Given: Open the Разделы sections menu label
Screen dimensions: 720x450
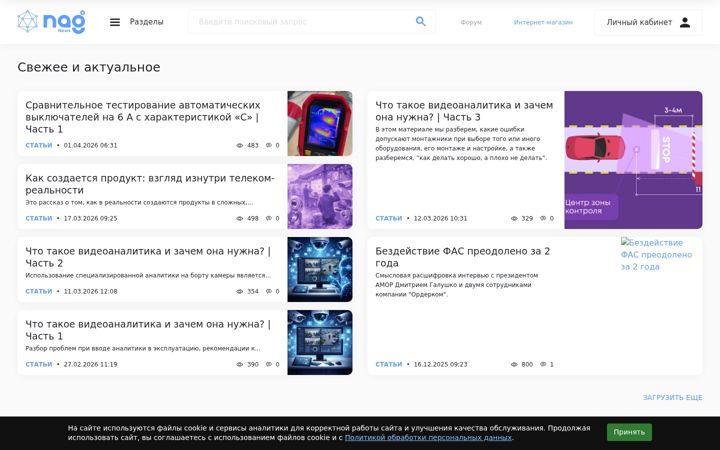Looking at the screenshot, I should [x=146, y=22].
